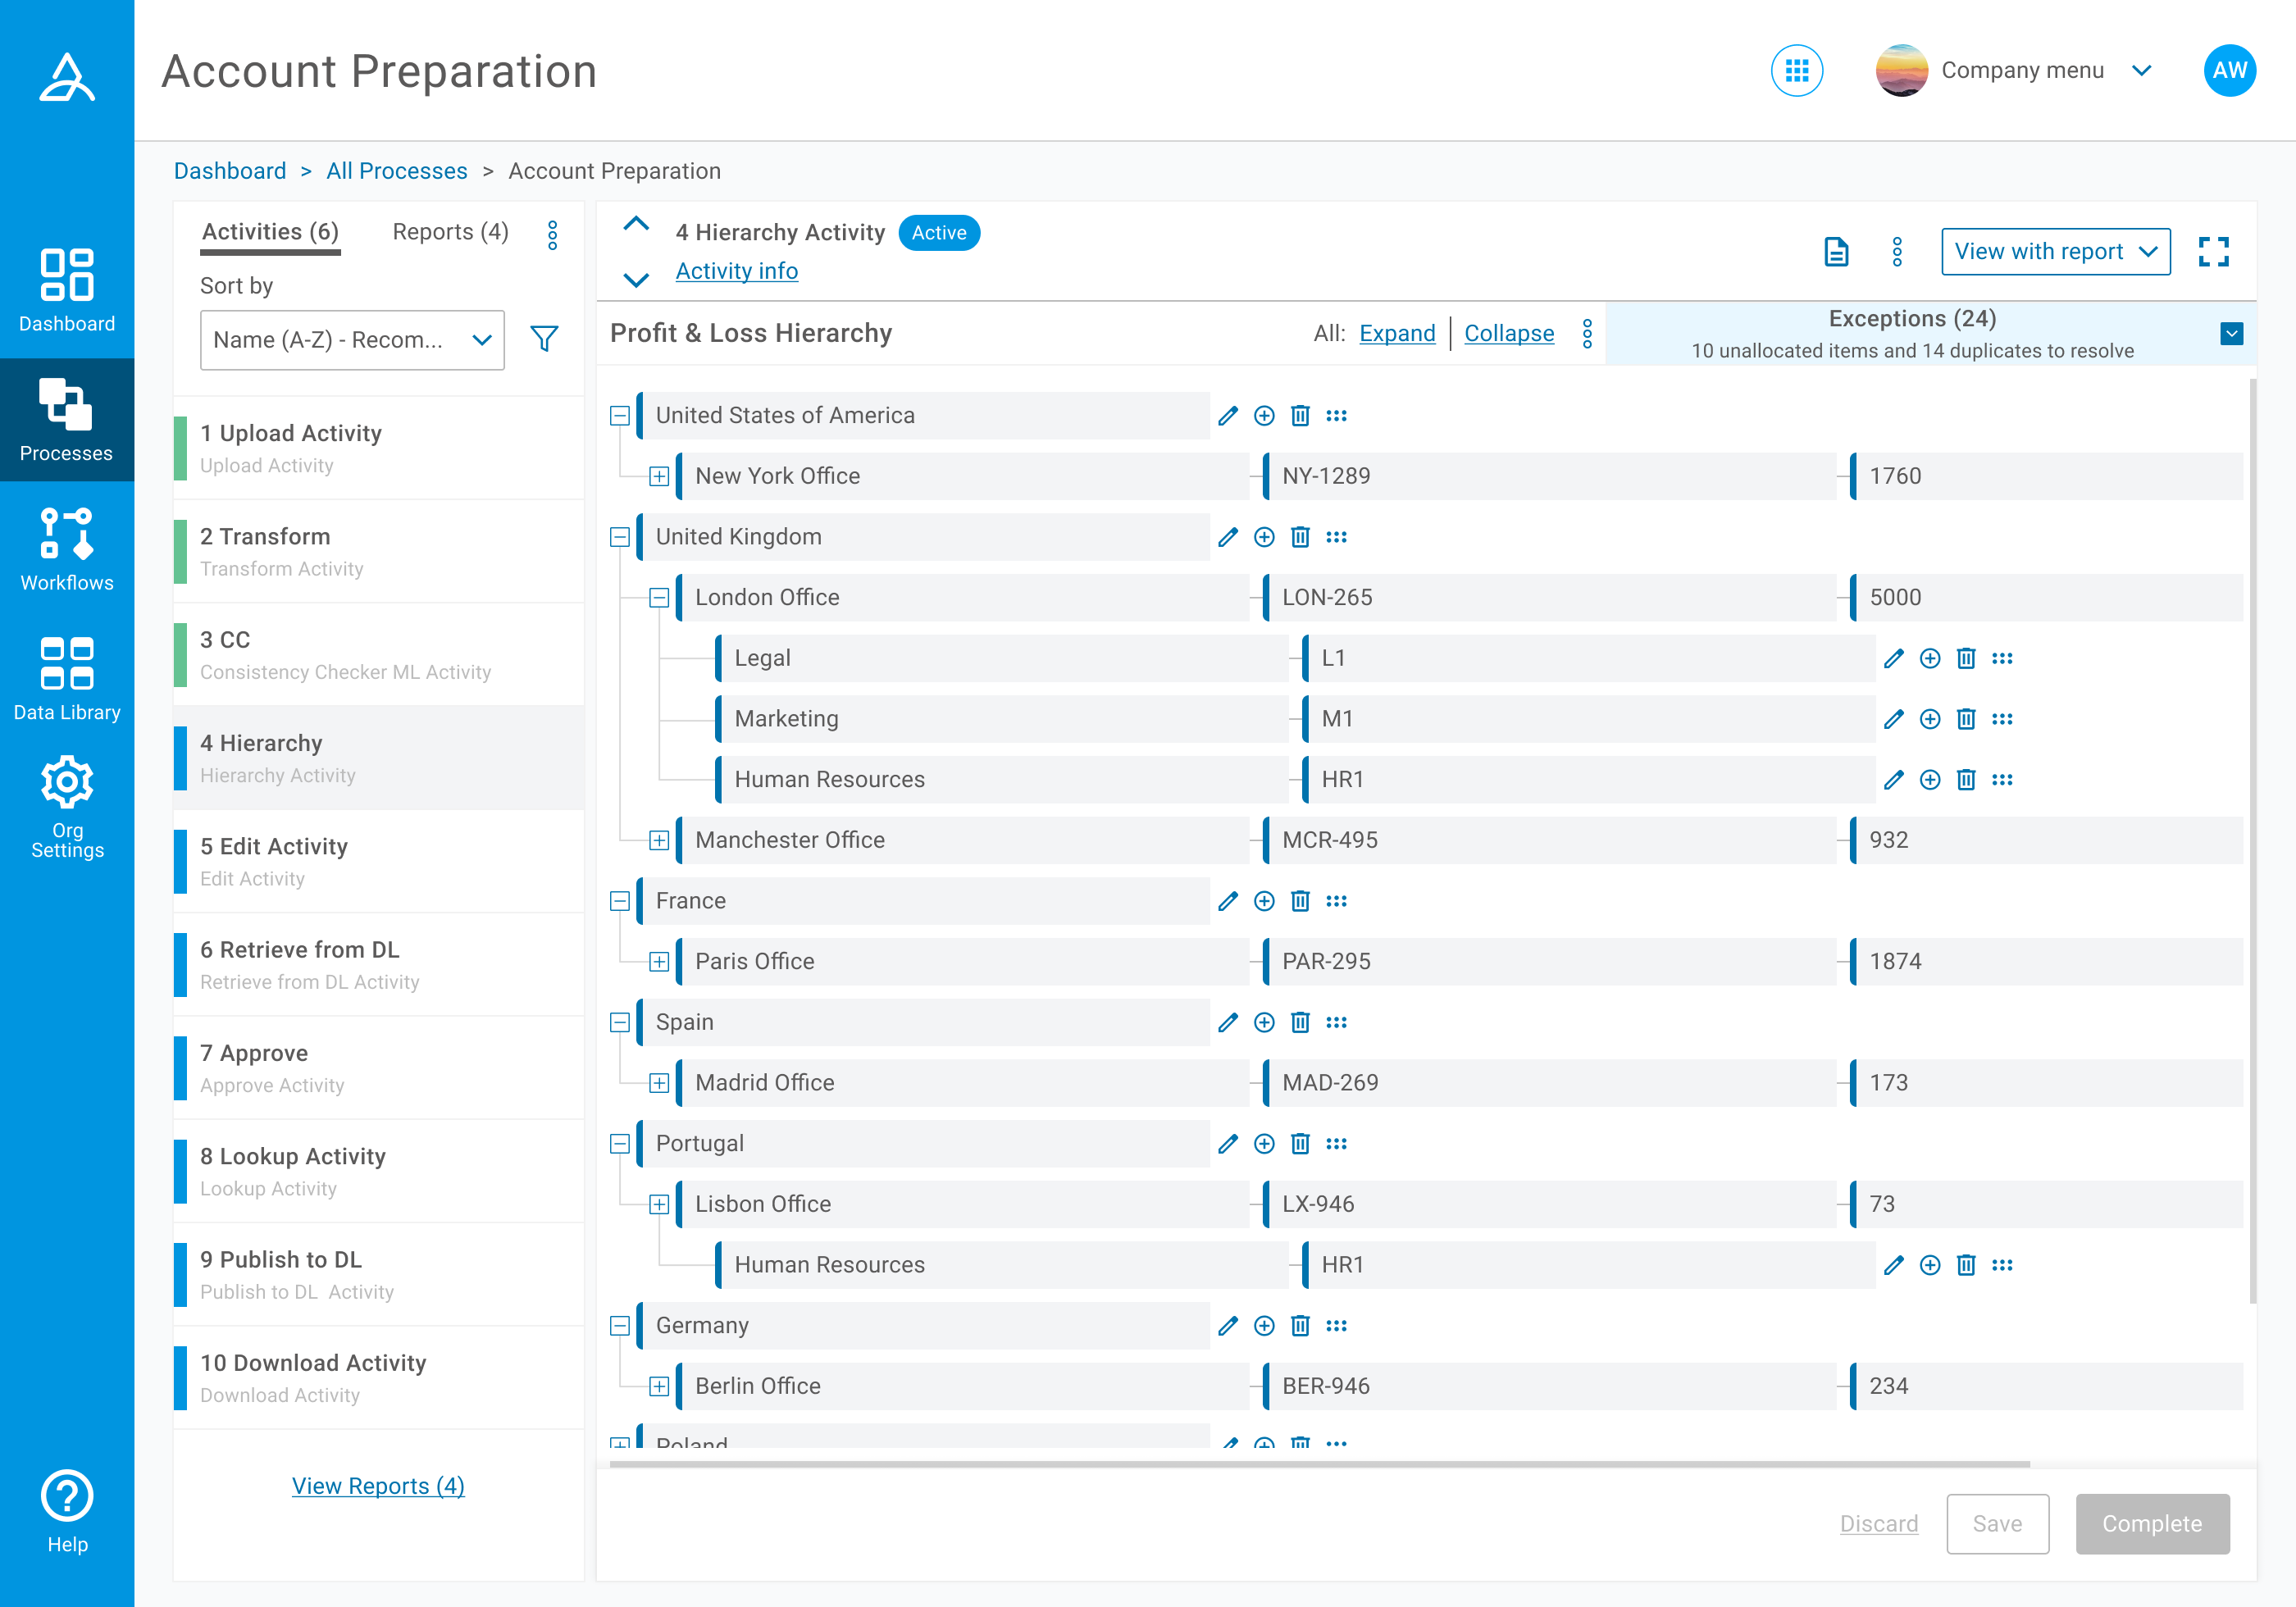Collapse the London Office tree node
2296x1607 pixels.
(659, 598)
